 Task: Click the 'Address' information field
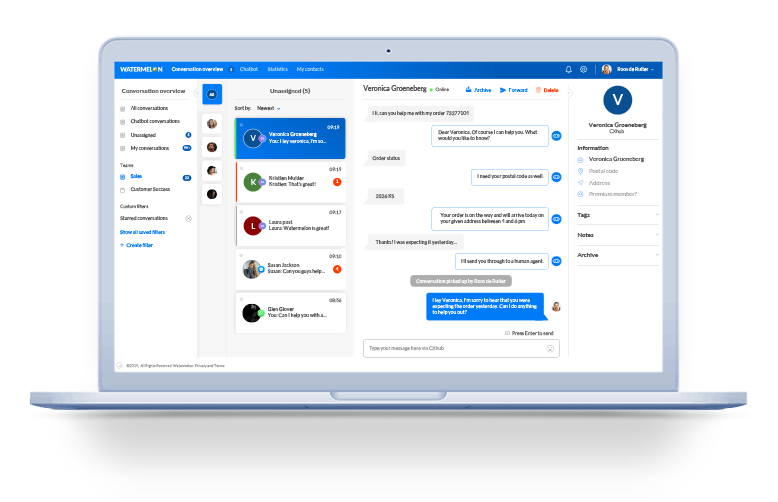pyautogui.click(x=599, y=183)
